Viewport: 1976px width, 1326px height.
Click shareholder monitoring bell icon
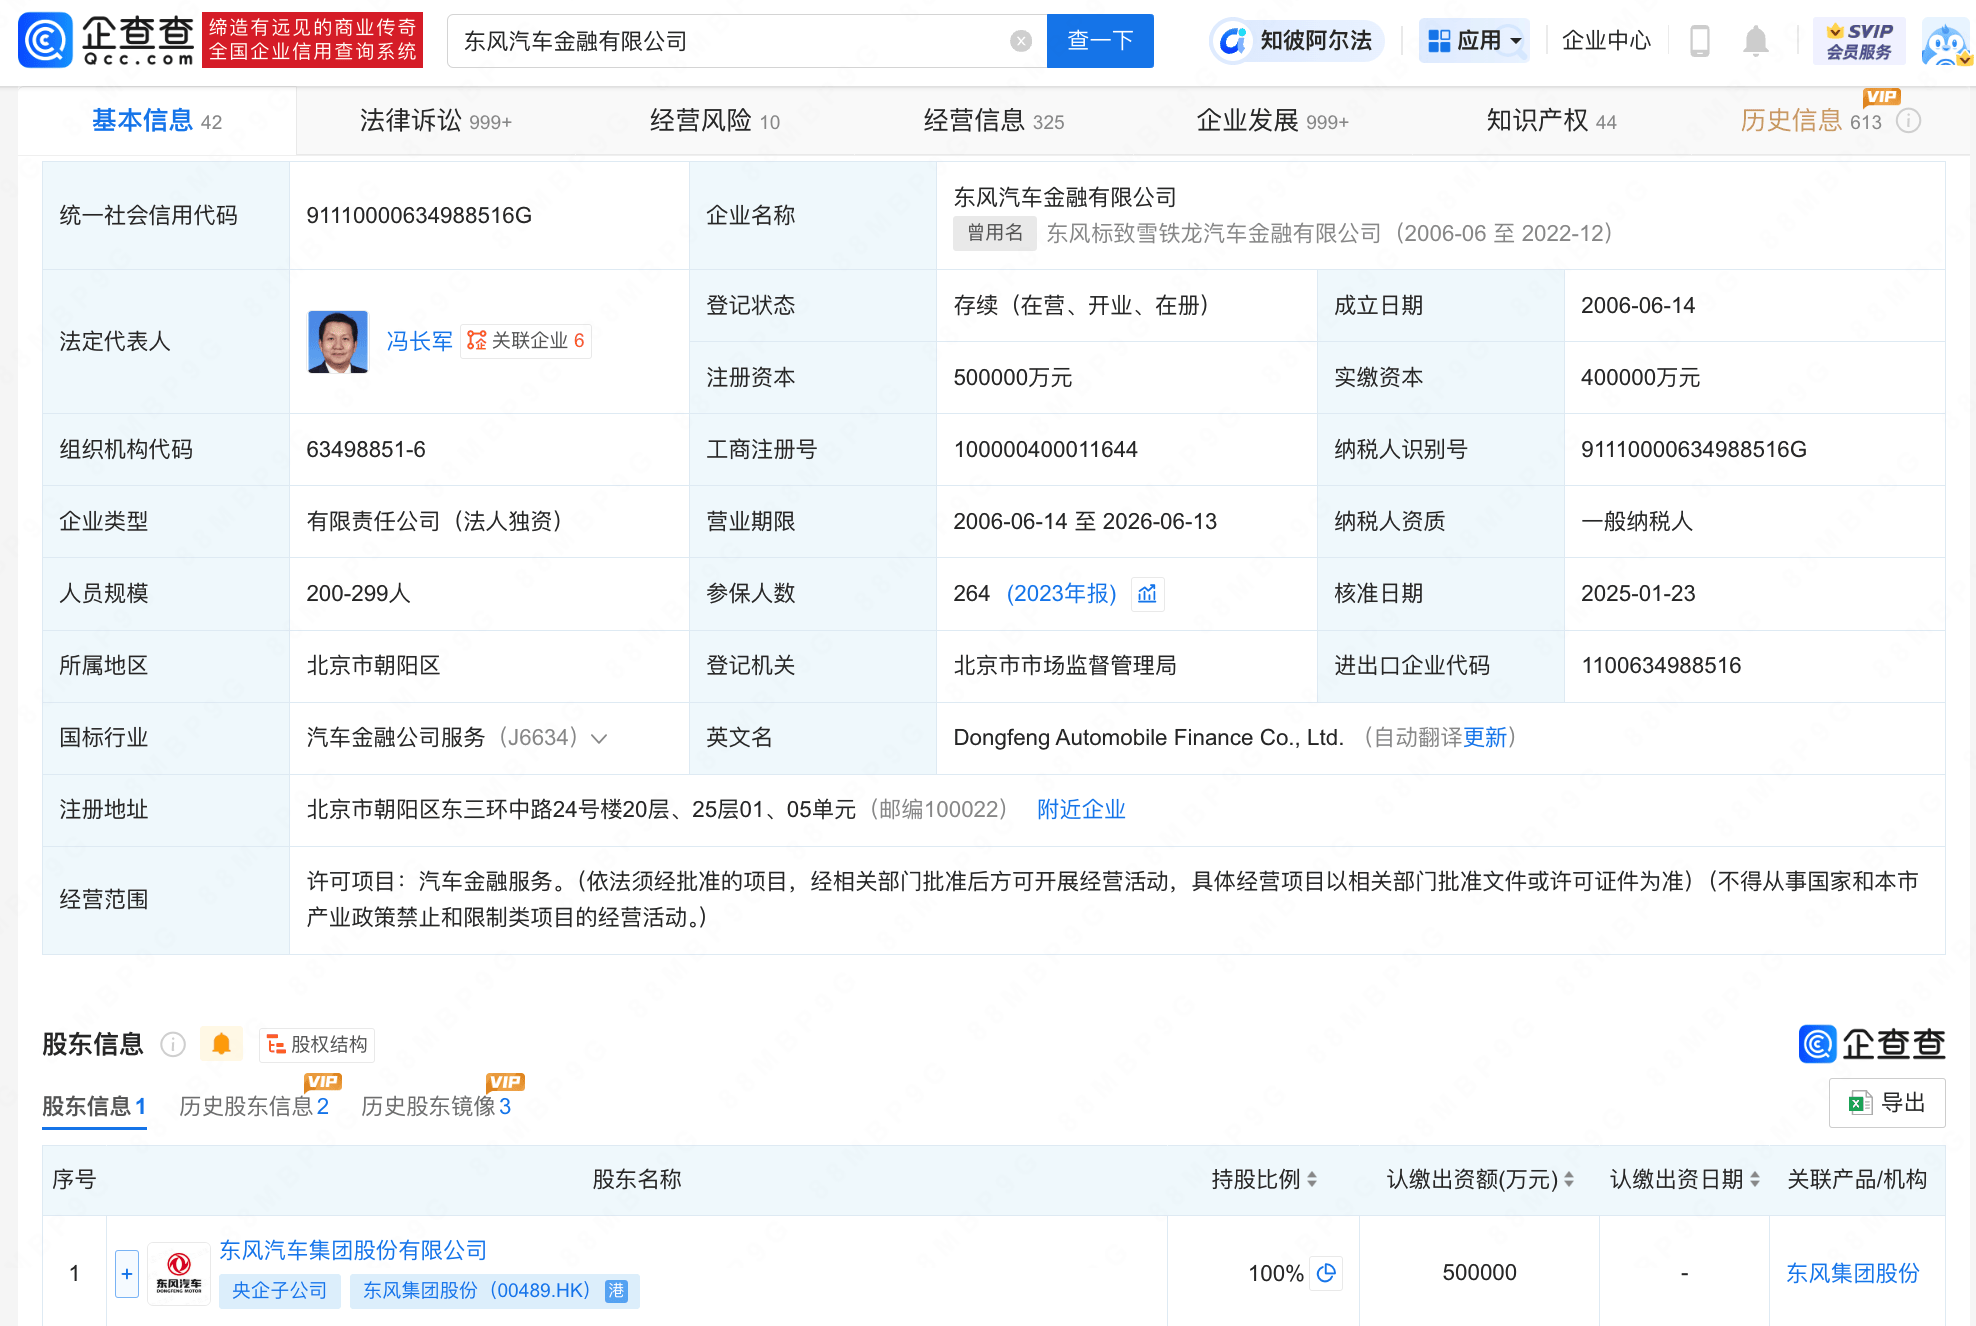222,1044
